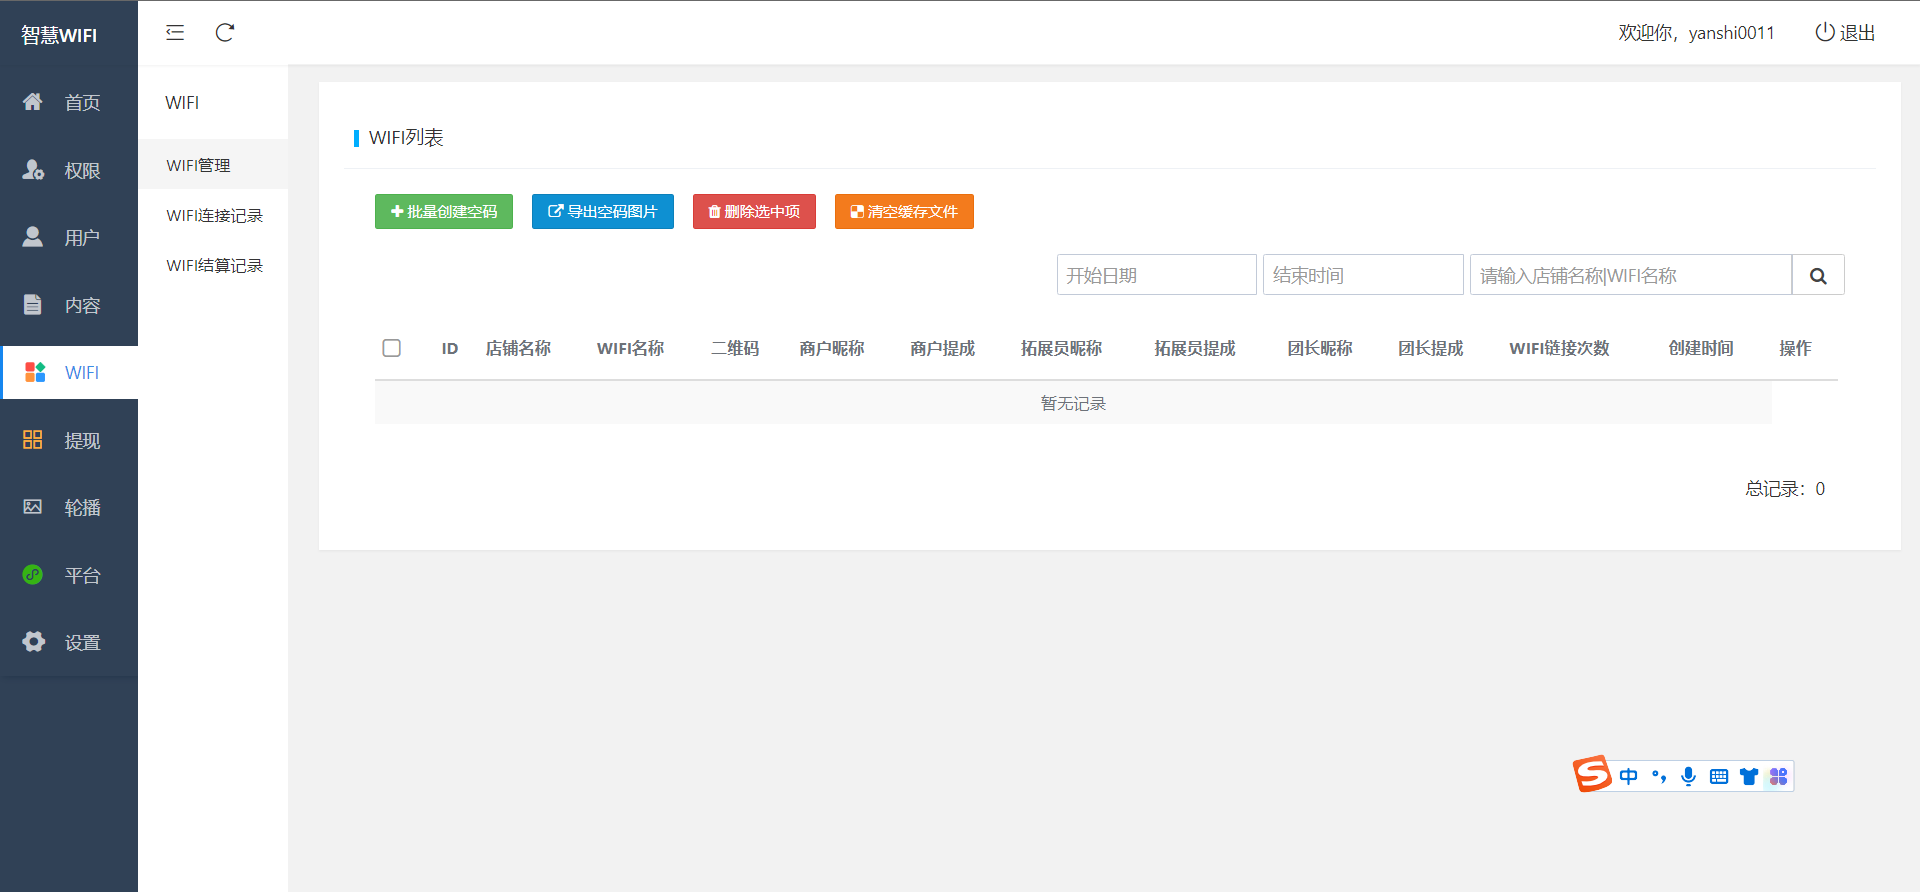Click the 拓展员昵称 column header

[x=1061, y=348]
